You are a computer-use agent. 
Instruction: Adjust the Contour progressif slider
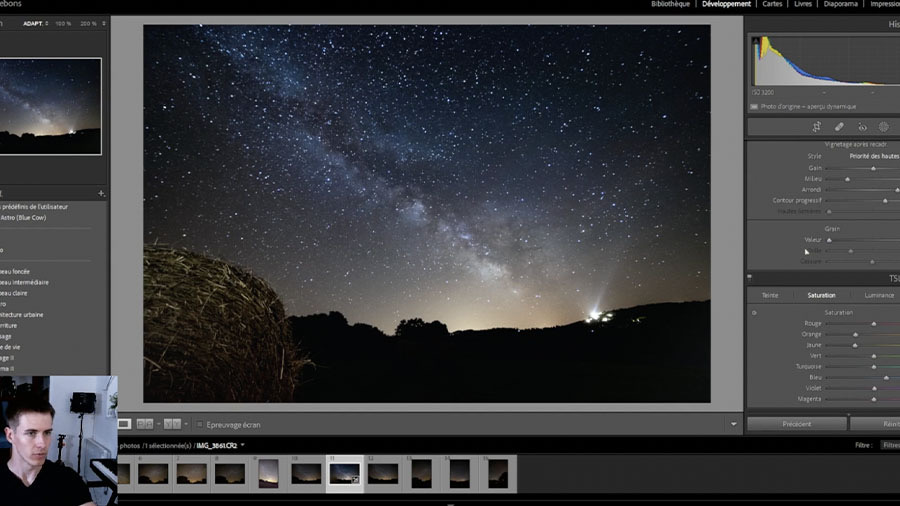click(885, 201)
